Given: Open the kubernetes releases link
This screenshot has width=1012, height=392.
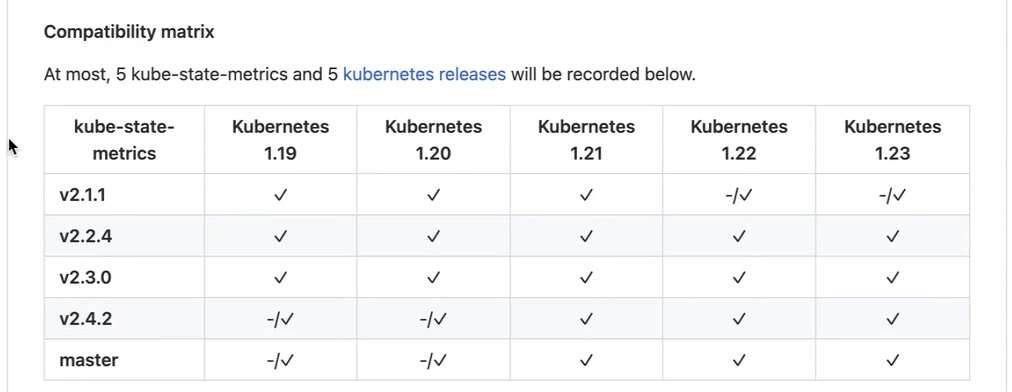Looking at the screenshot, I should tap(424, 74).
